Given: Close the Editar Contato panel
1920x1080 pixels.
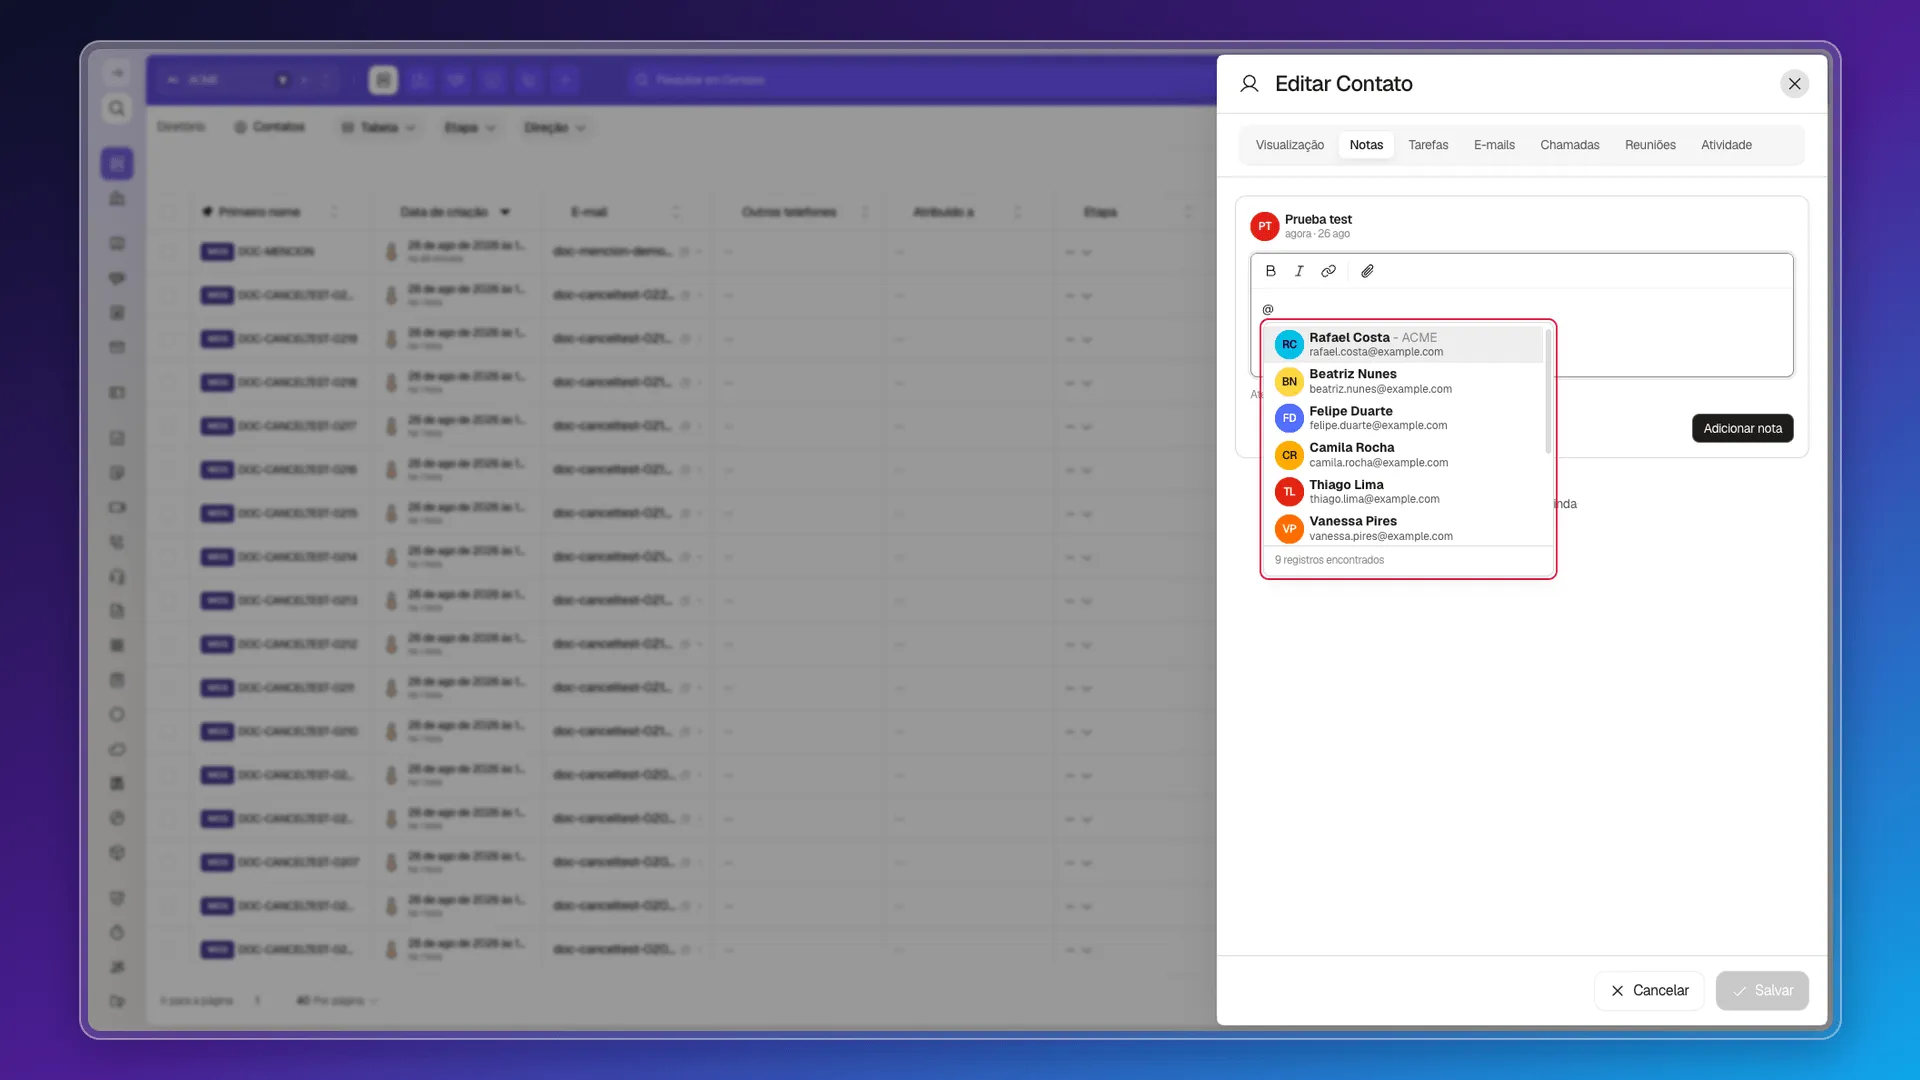Looking at the screenshot, I should [1794, 84].
